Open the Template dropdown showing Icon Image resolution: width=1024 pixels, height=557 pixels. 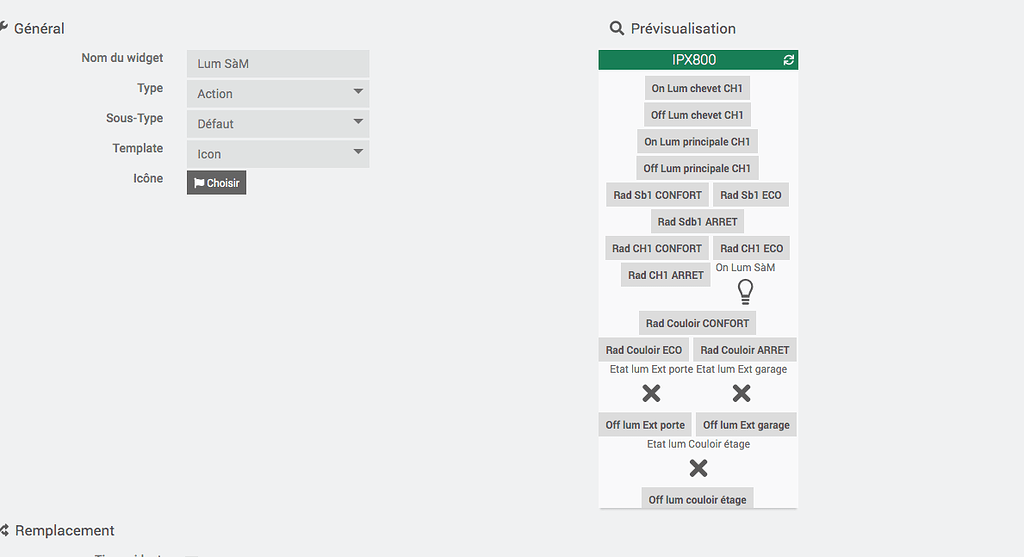278,153
